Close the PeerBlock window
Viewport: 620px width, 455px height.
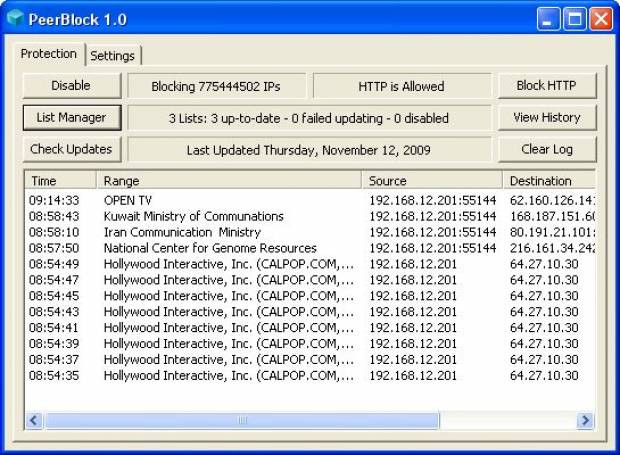(601, 19)
